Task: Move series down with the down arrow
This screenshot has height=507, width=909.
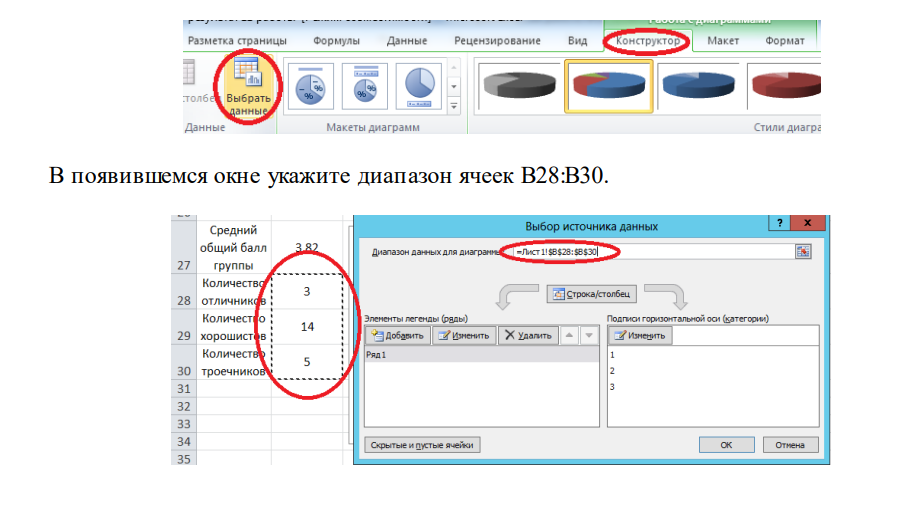Action: point(588,336)
